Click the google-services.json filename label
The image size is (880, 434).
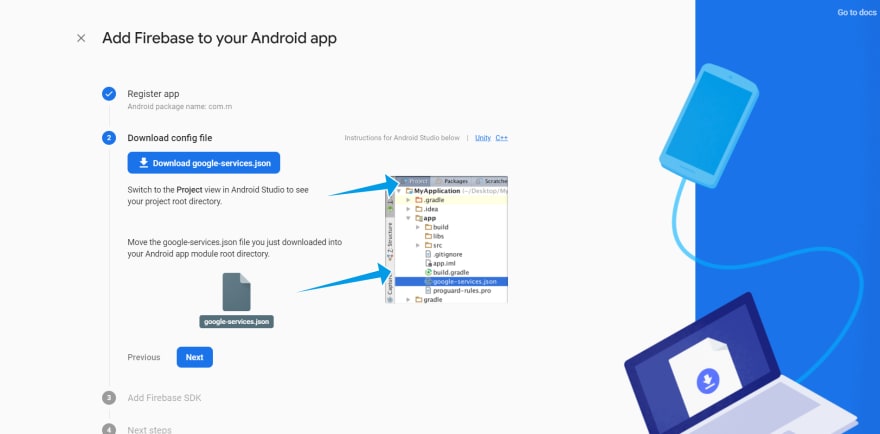click(236, 322)
